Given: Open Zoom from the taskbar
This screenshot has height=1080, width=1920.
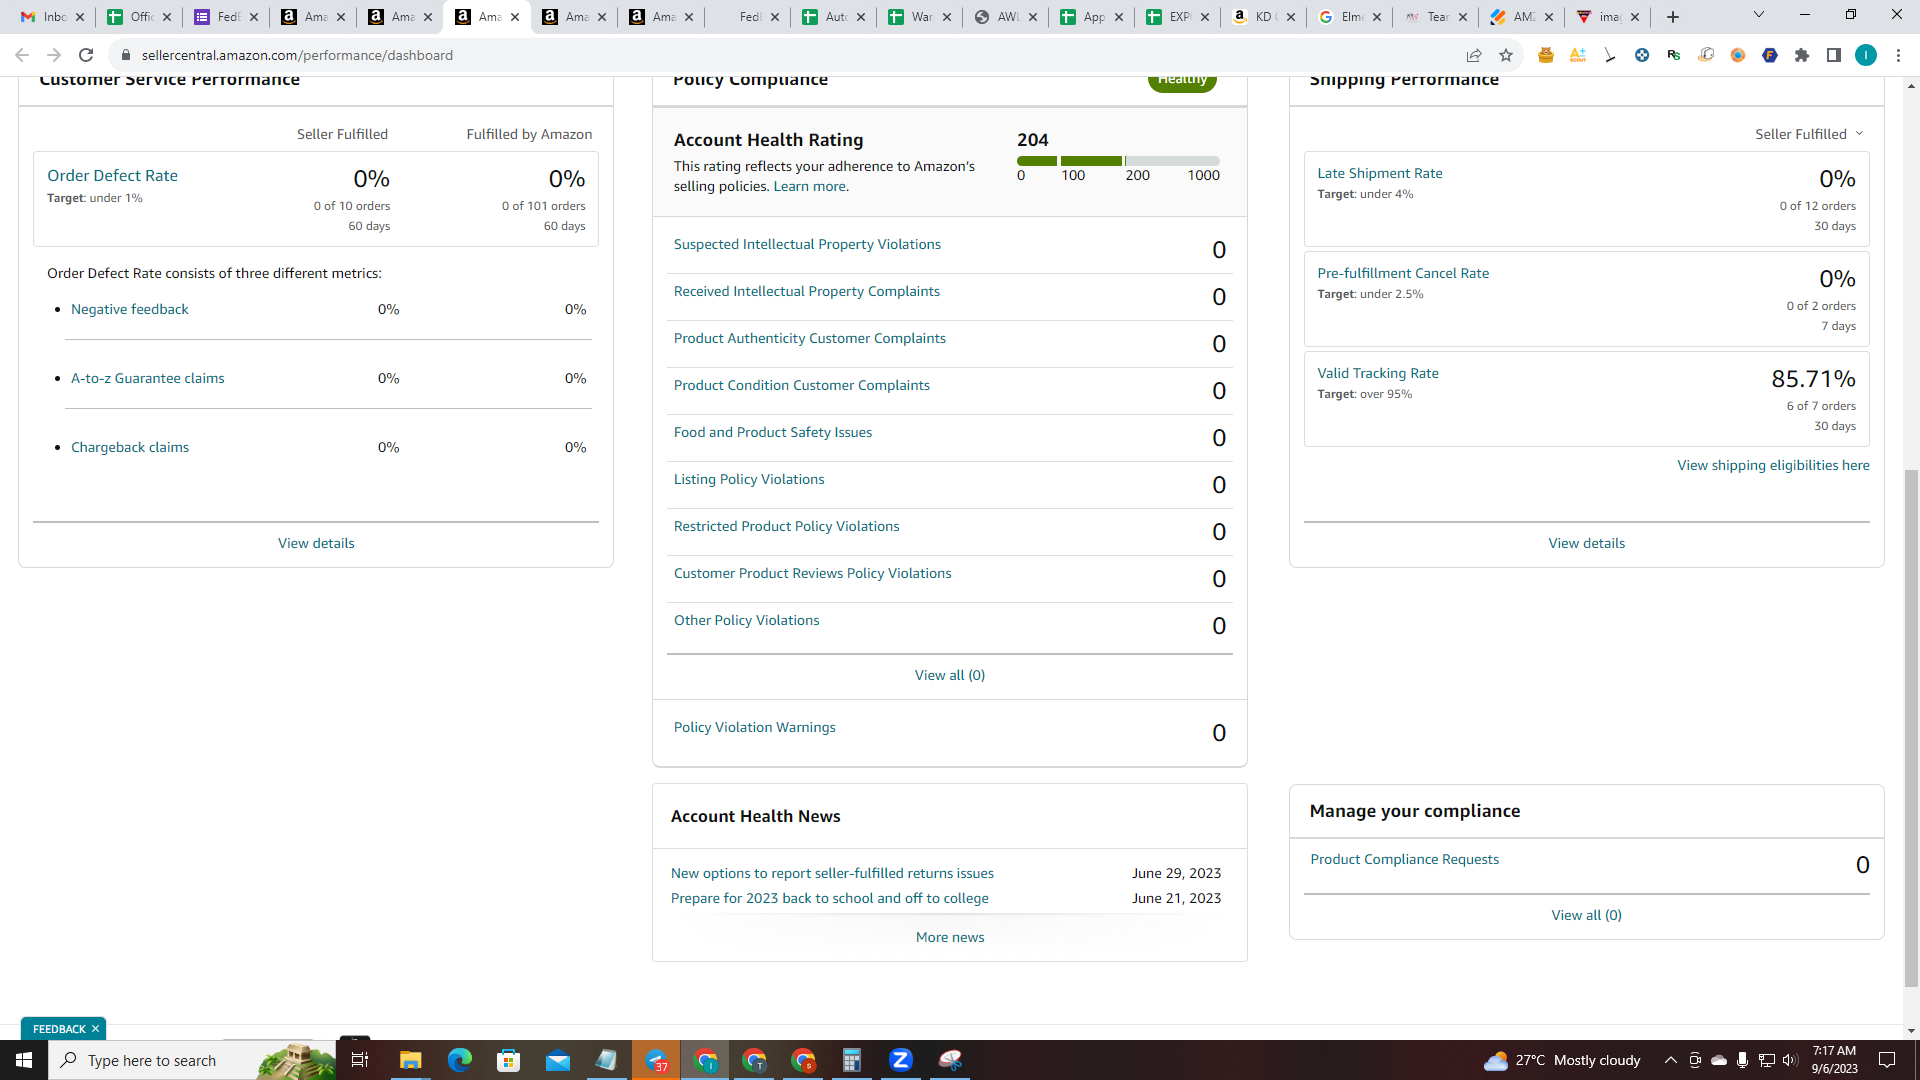Looking at the screenshot, I should tap(901, 1060).
